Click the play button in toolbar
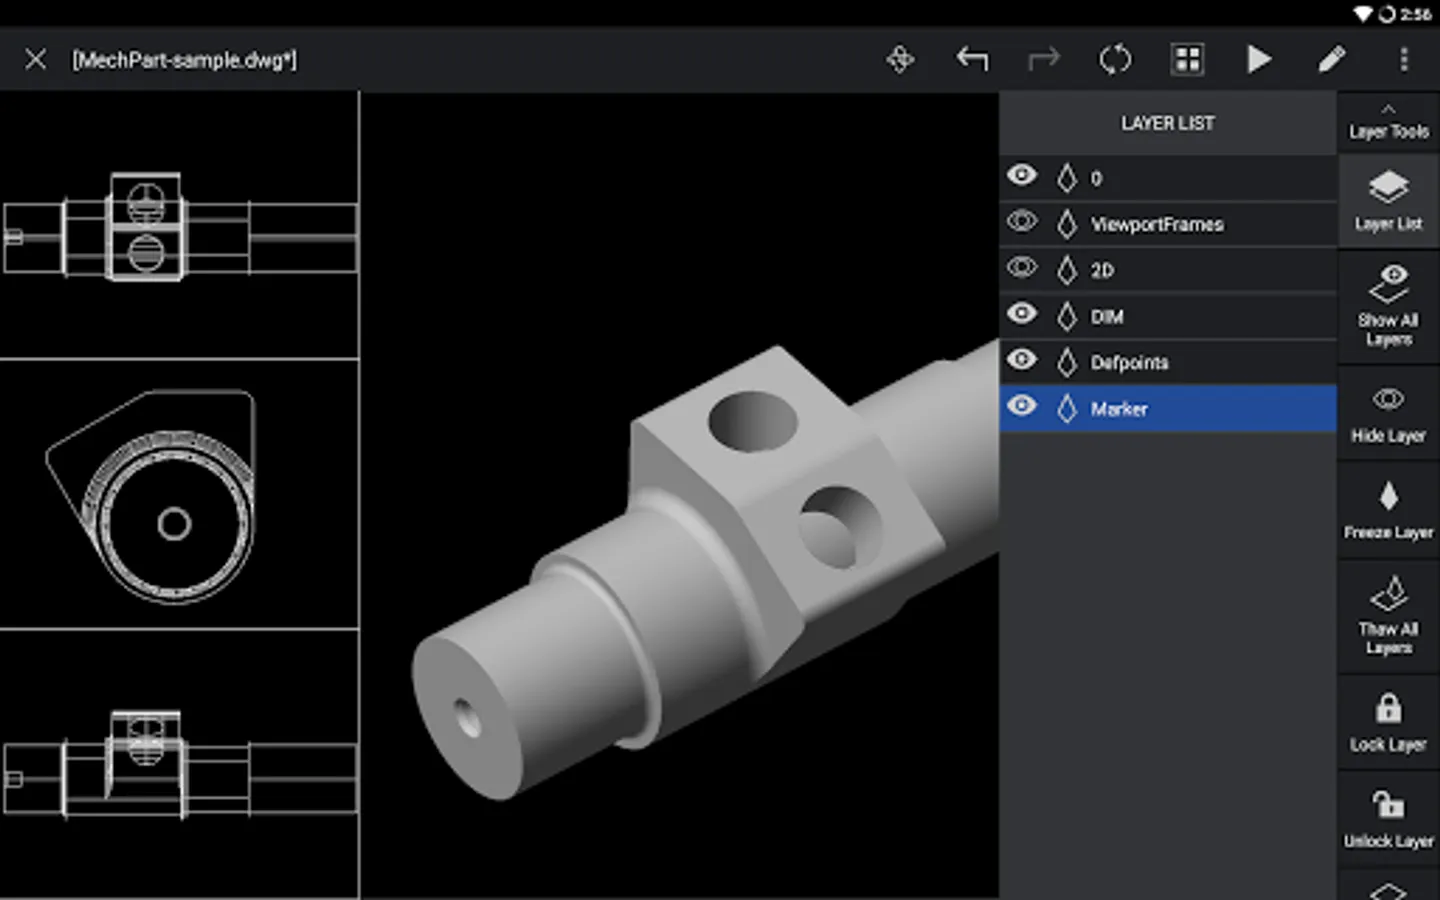This screenshot has width=1440, height=900. click(x=1259, y=60)
